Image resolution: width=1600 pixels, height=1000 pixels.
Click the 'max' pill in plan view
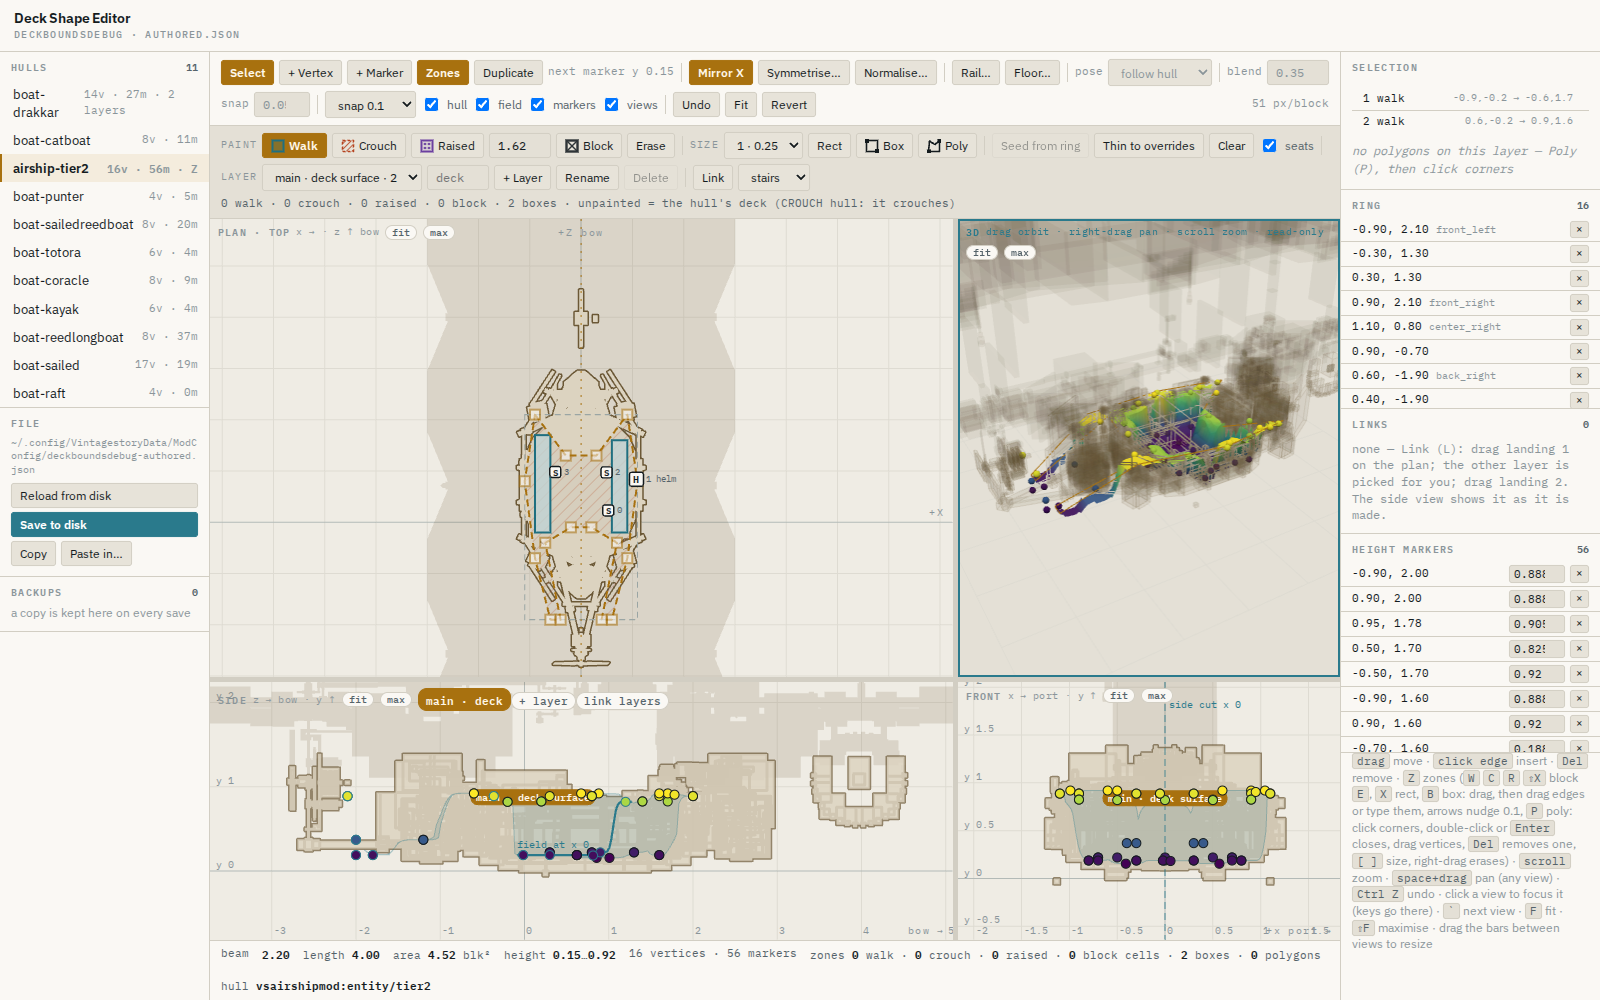coord(439,233)
